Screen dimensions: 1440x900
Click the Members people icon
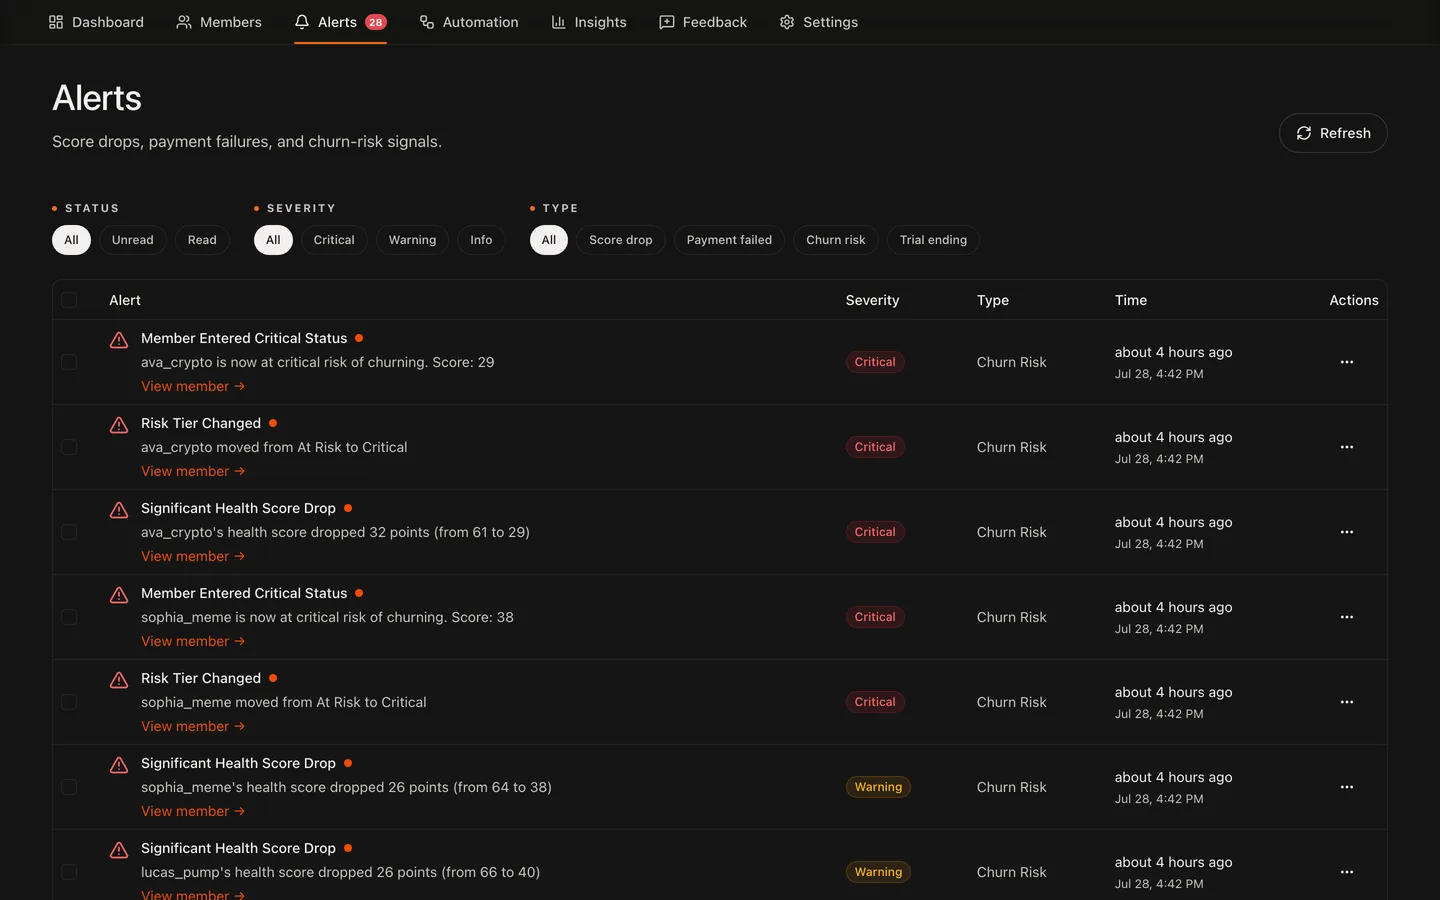point(184,22)
